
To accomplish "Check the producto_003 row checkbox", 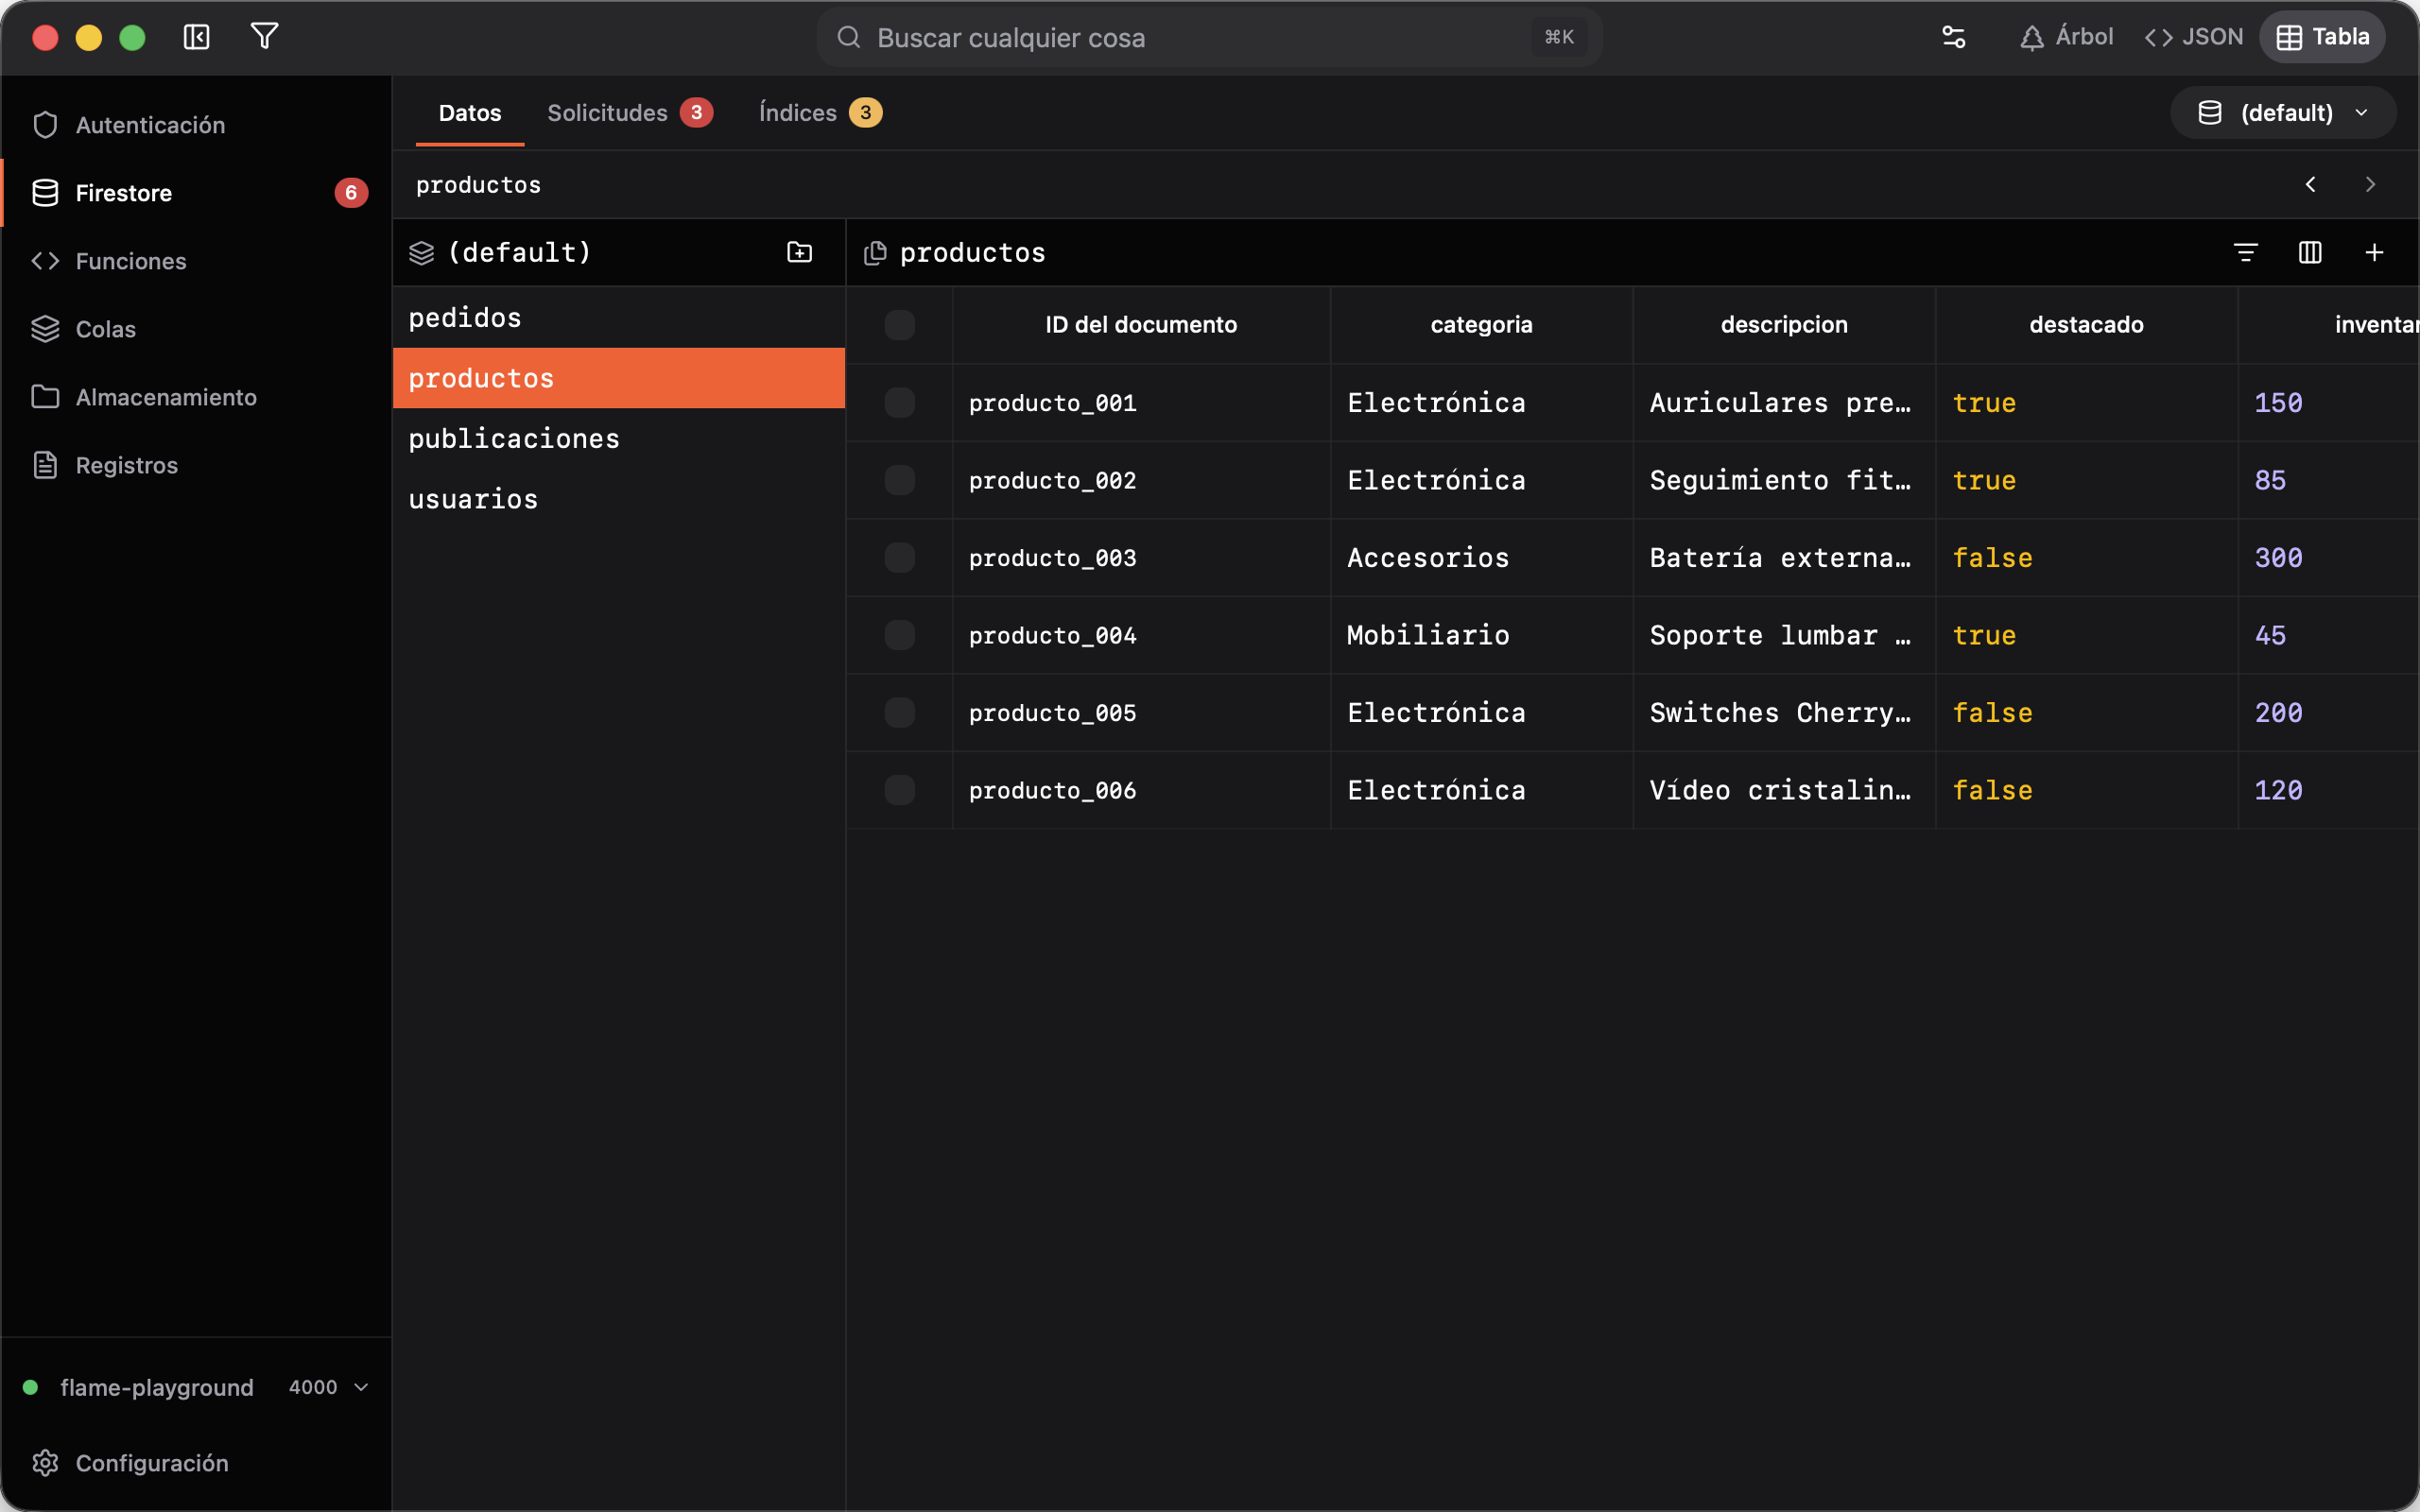I will pos(900,558).
